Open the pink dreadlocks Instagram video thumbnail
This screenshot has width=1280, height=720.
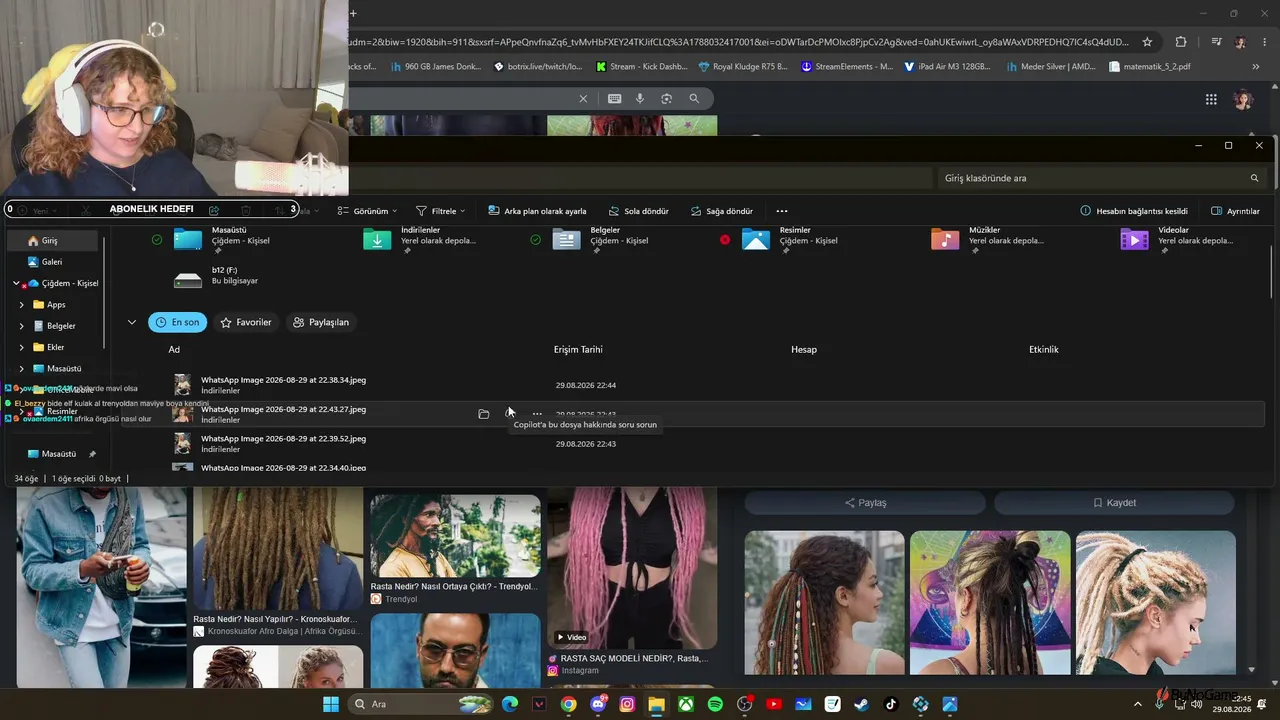point(632,568)
